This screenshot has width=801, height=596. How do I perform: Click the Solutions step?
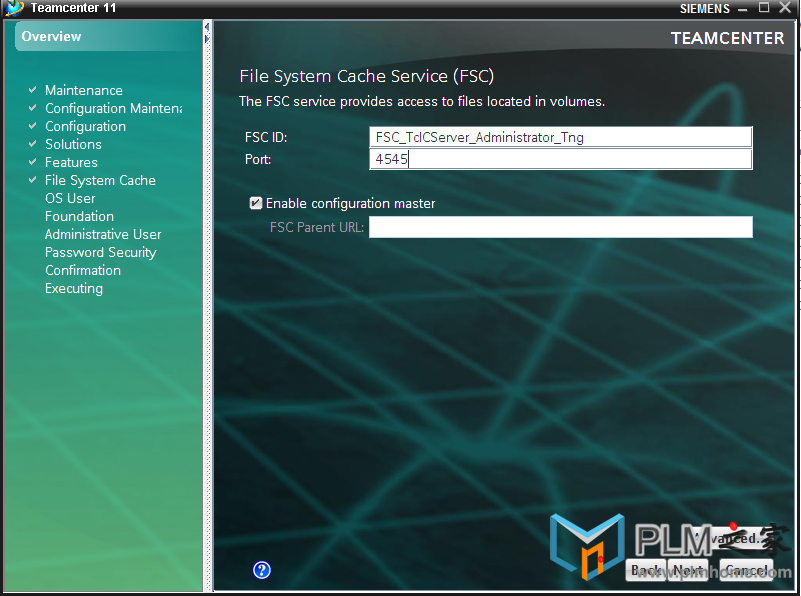[x=73, y=145]
